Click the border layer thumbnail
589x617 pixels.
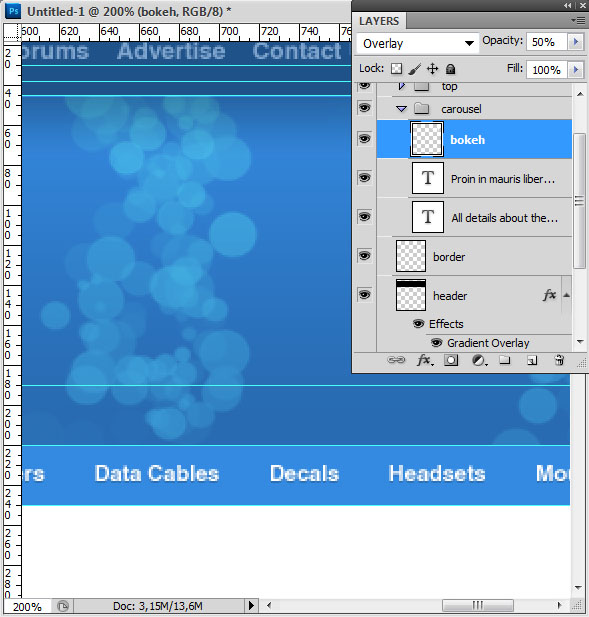(x=411, y=256)
